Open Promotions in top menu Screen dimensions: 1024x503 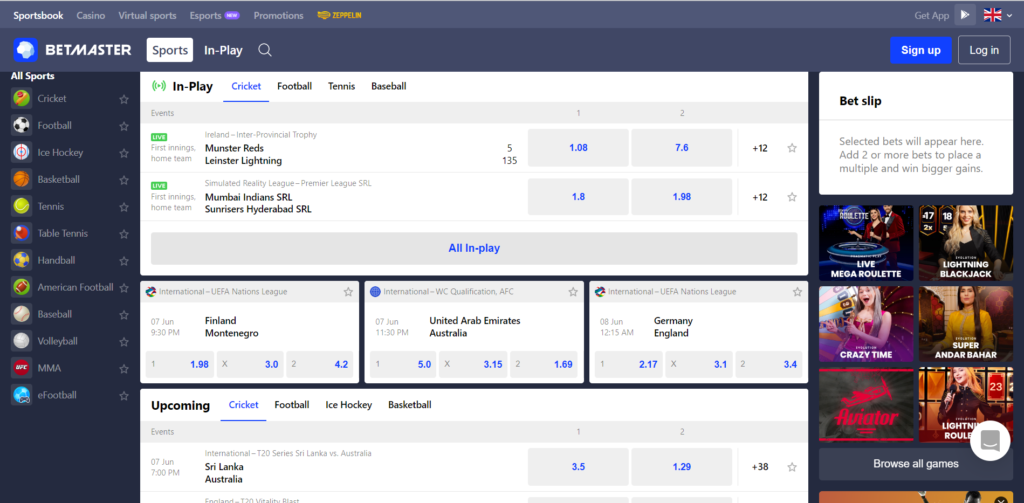tap(278, 15)
